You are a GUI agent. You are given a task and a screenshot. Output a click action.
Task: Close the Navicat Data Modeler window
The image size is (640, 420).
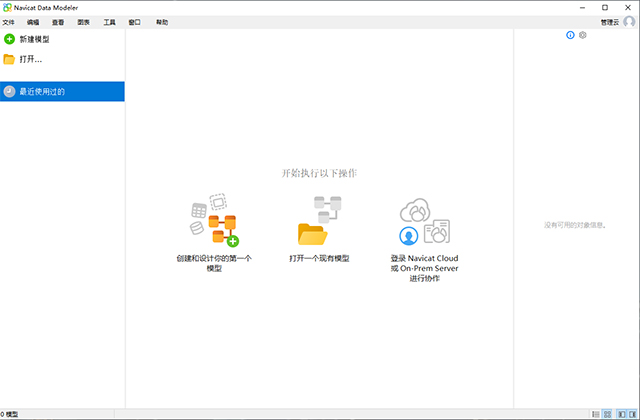tap(628, 7)
